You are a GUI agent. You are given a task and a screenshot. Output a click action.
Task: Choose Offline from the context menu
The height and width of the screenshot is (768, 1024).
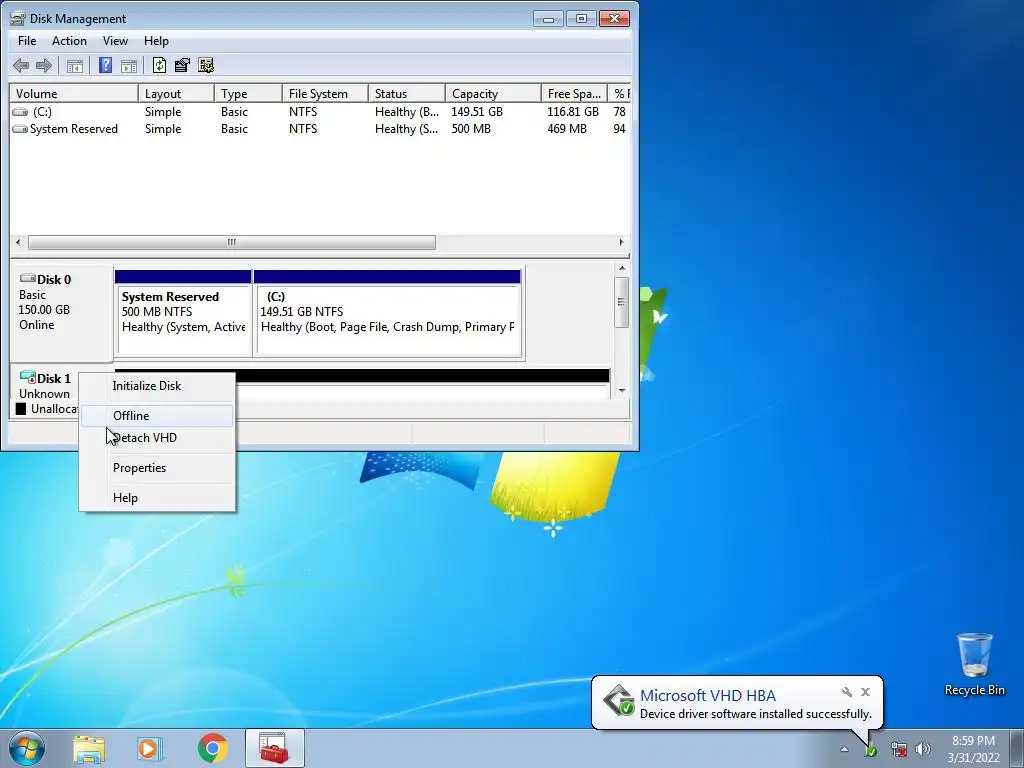coord(157,416)
